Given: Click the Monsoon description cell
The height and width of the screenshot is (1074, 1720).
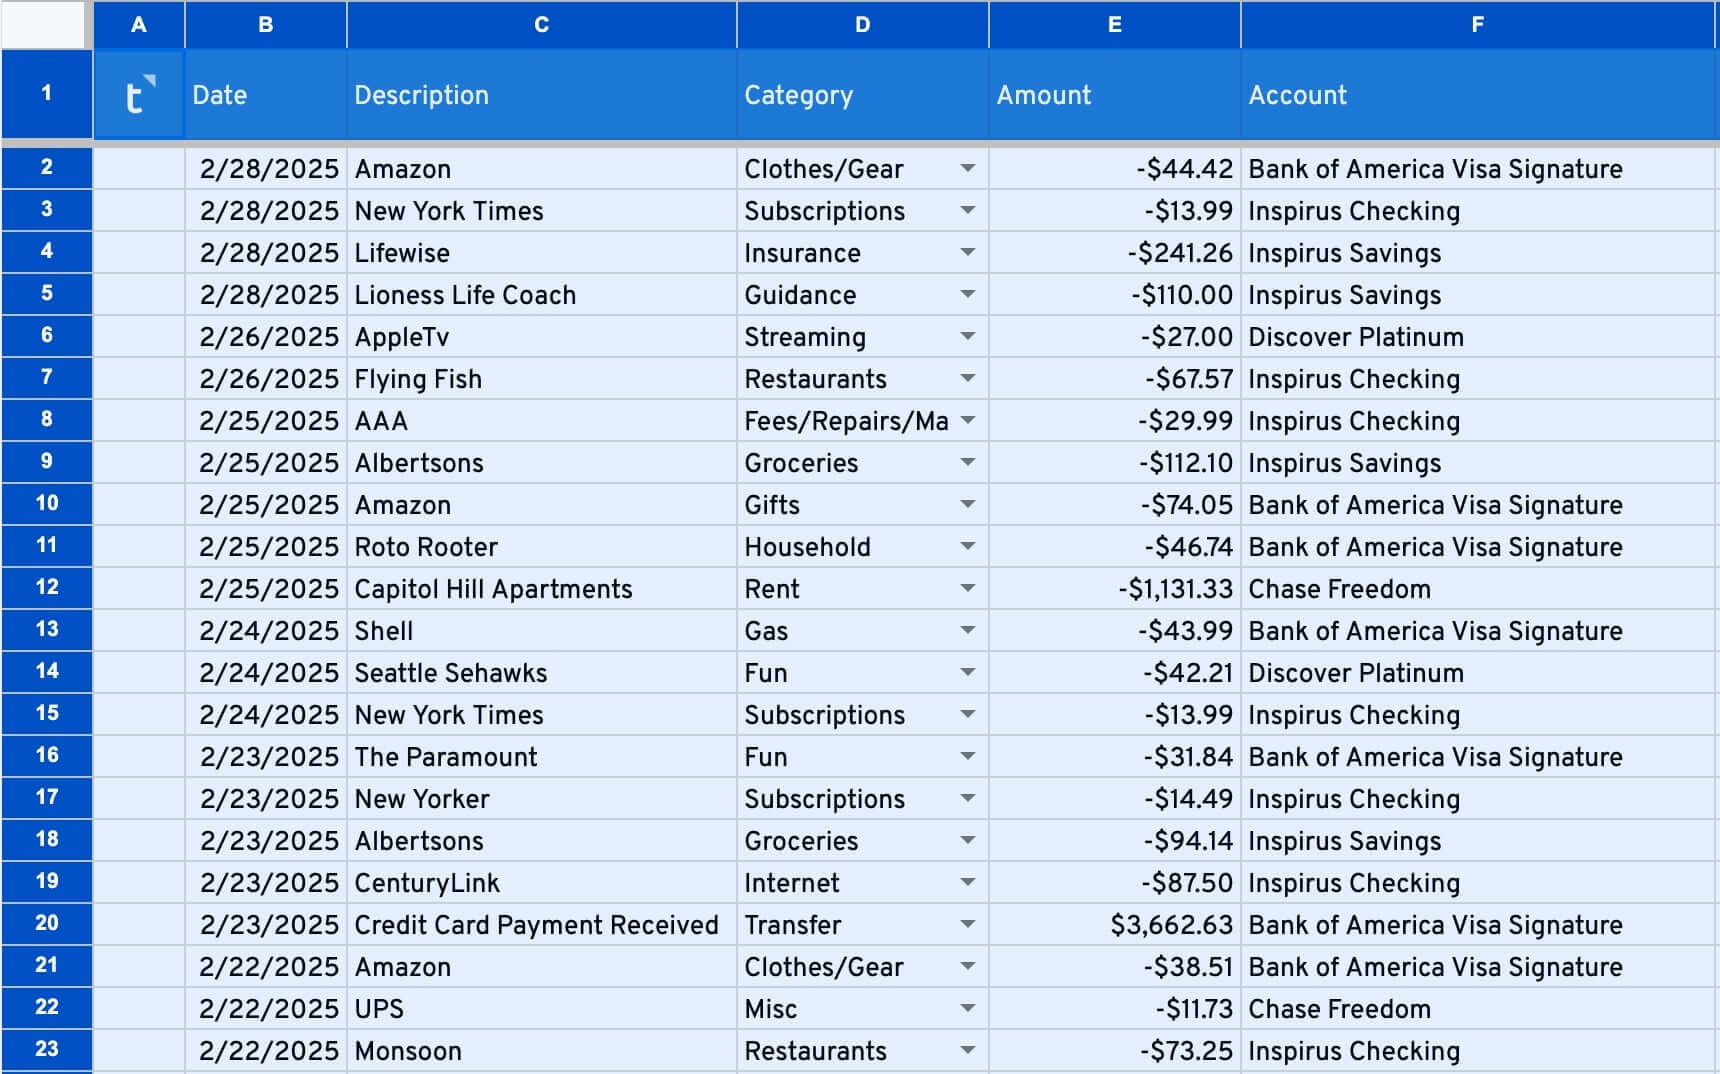Looking at the screenshot, I should [542, 1051].
